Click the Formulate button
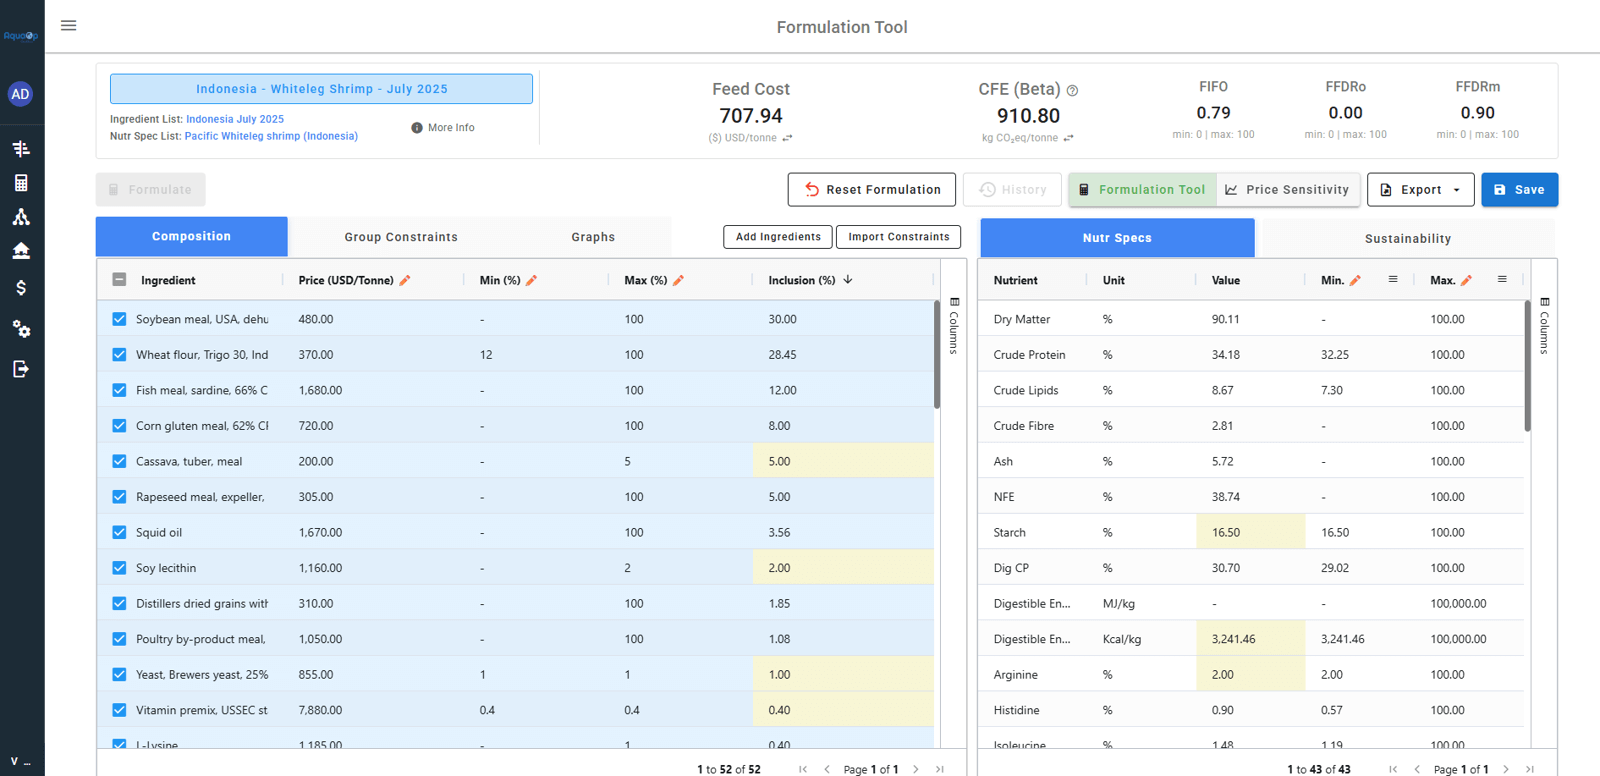This screenshot has height=776, width=1600. (x=151, y=190)
